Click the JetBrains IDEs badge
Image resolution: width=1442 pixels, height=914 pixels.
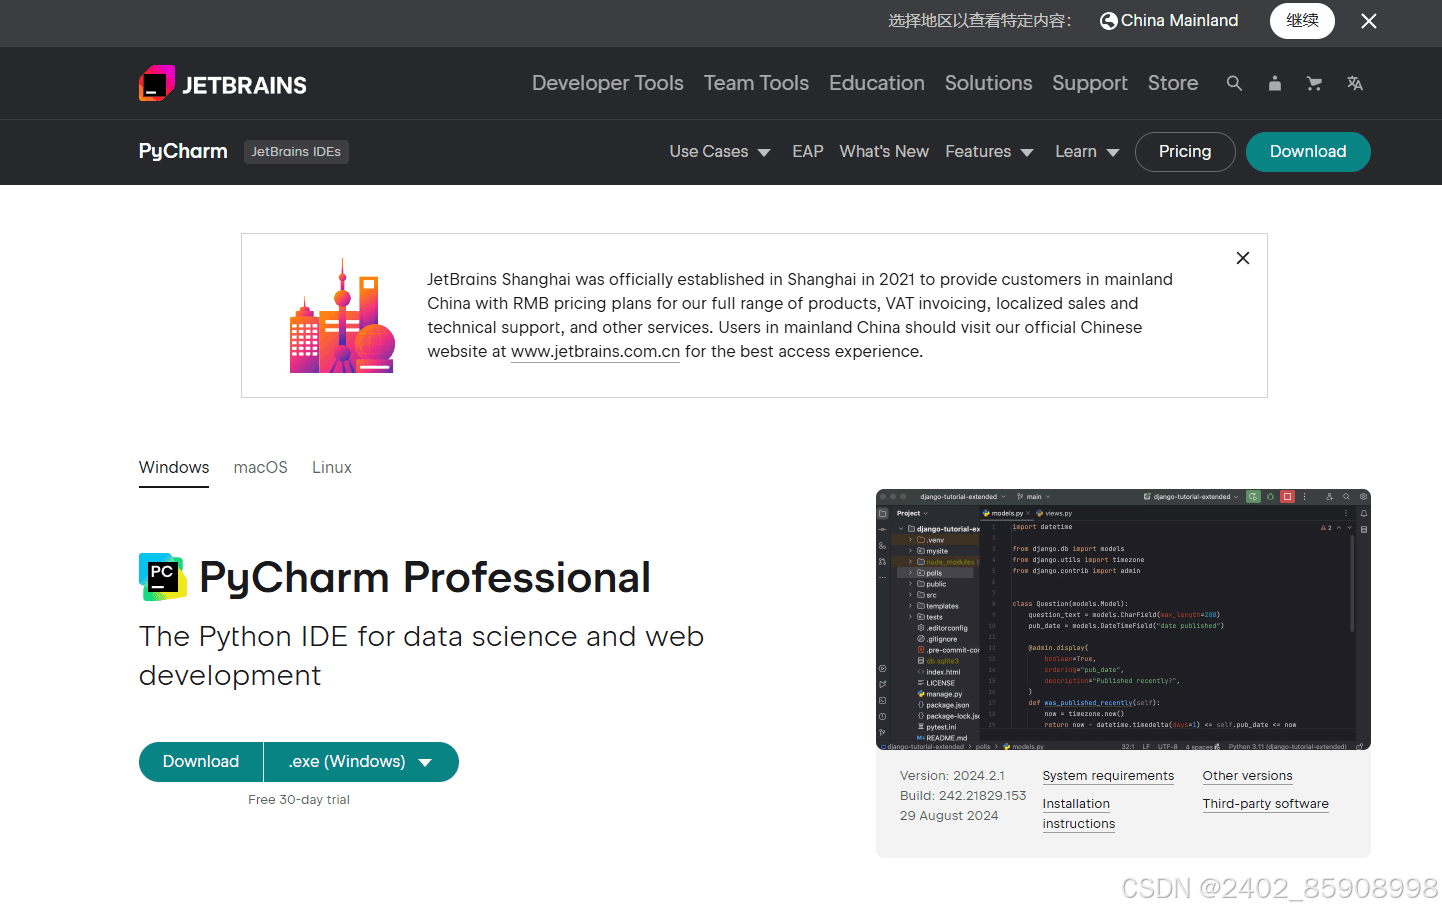(296, 152)
